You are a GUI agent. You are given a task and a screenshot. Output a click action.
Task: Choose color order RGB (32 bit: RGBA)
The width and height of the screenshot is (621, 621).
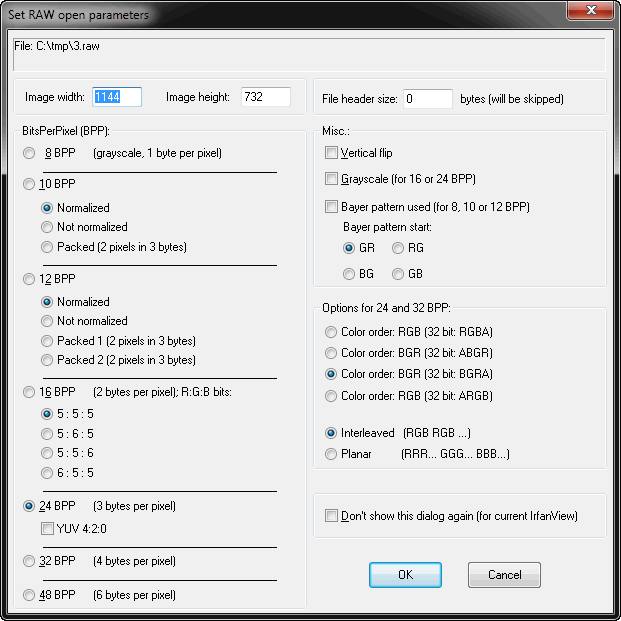tap(331, 332)
